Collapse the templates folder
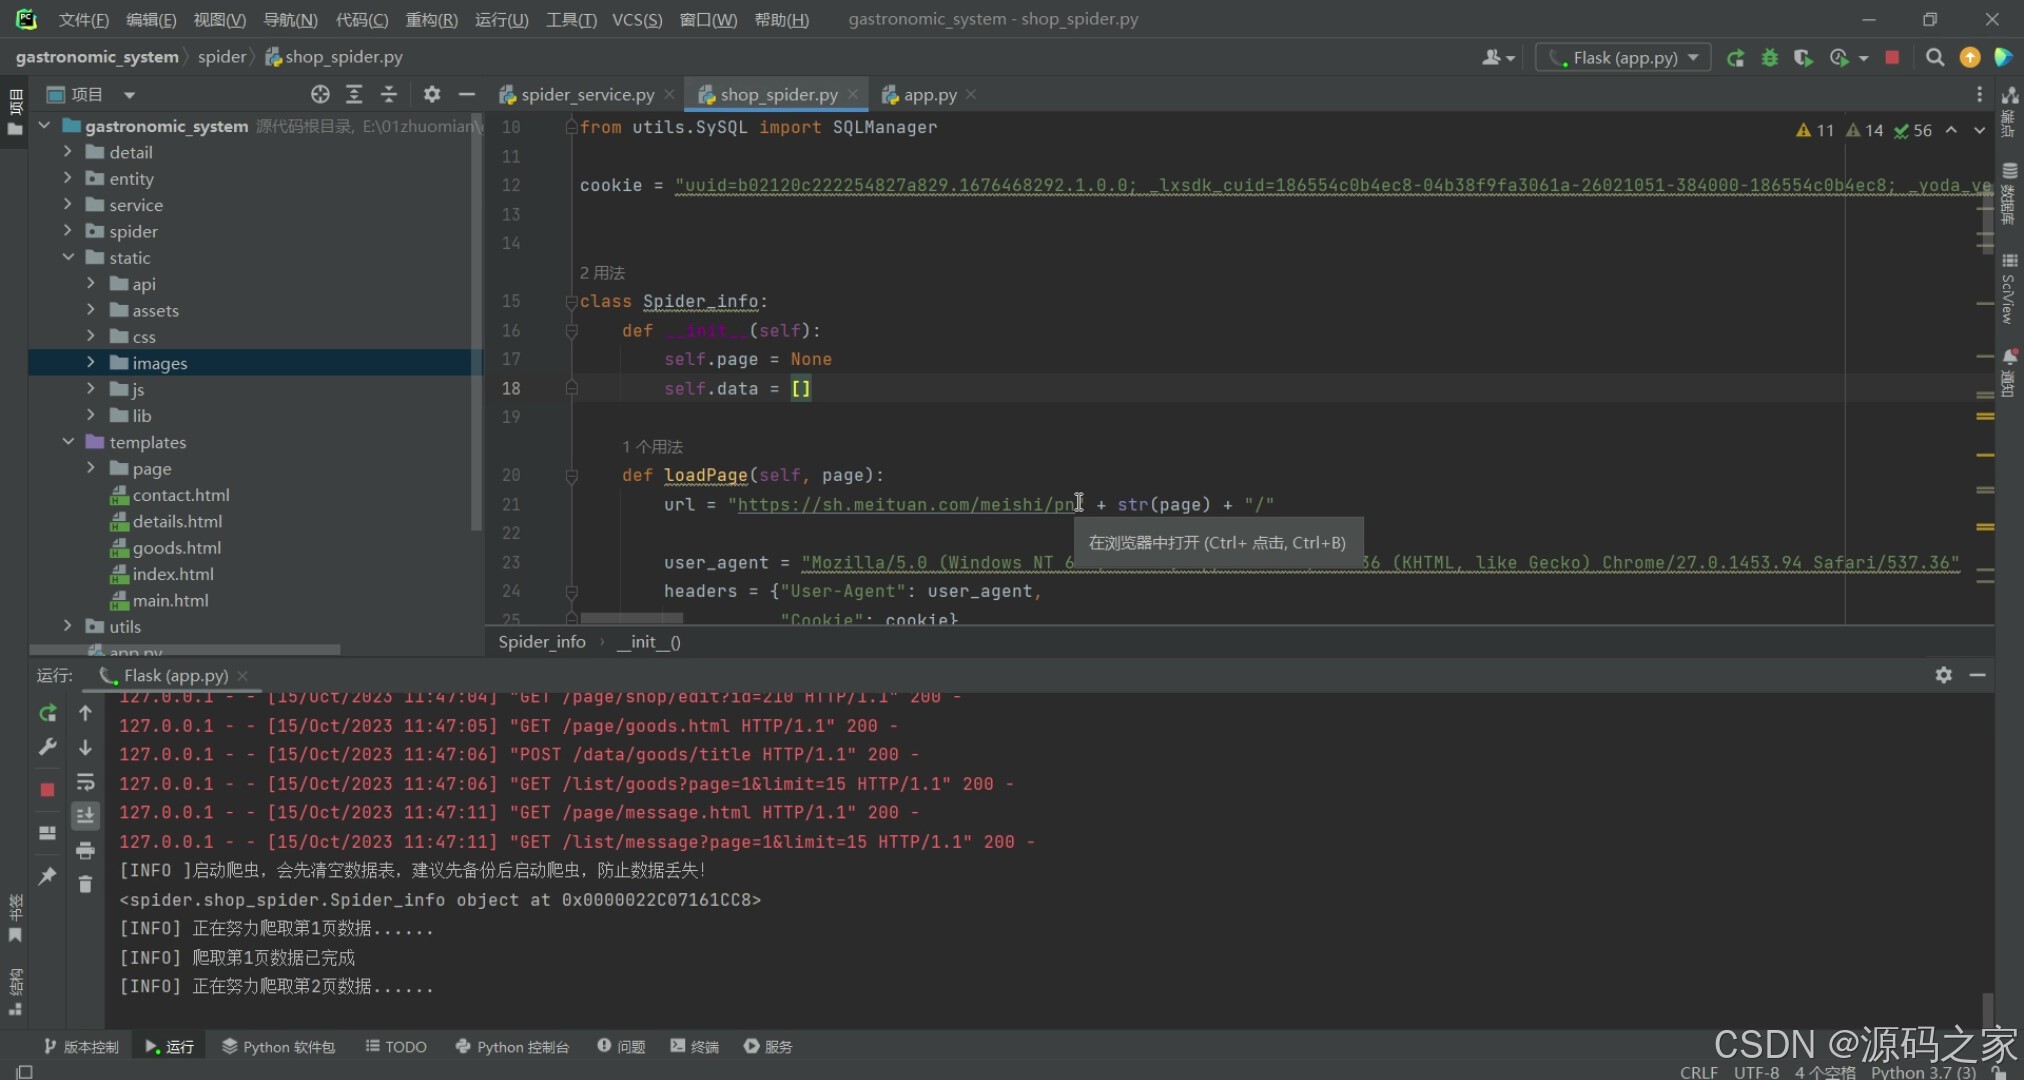 [68, 442]
